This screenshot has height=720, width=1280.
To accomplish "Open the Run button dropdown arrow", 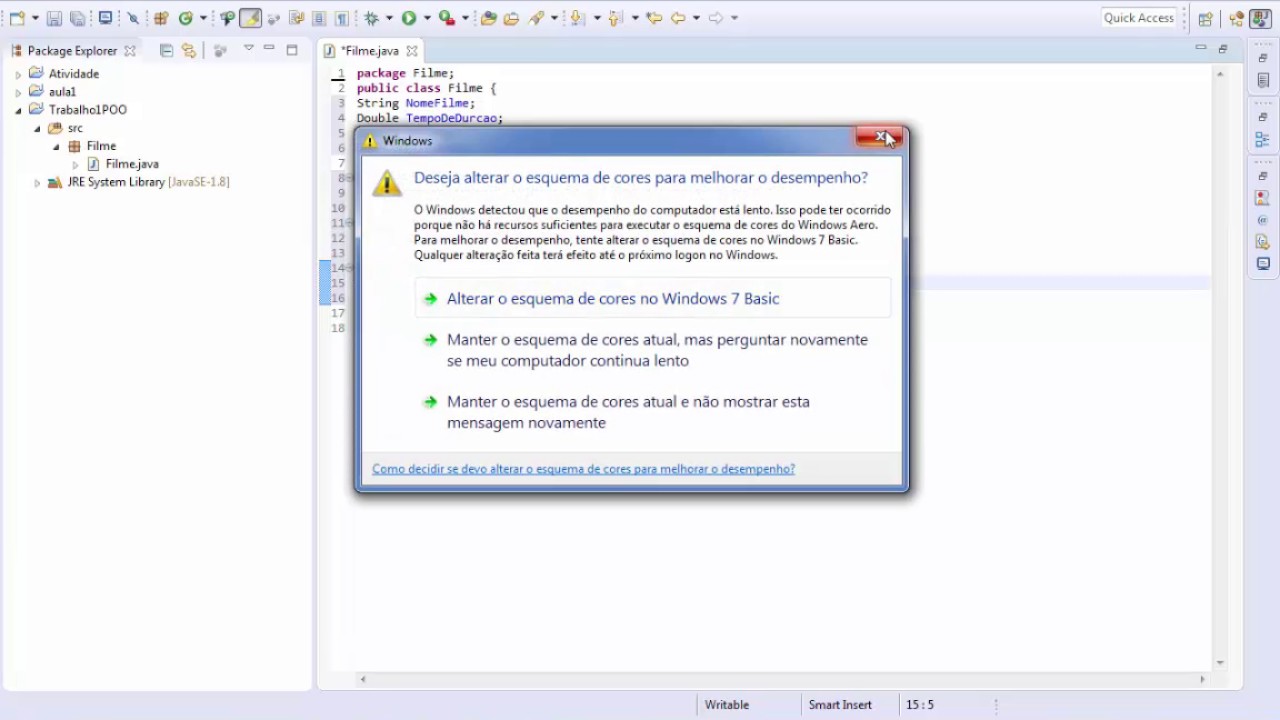I will click(x=427, y=18).
